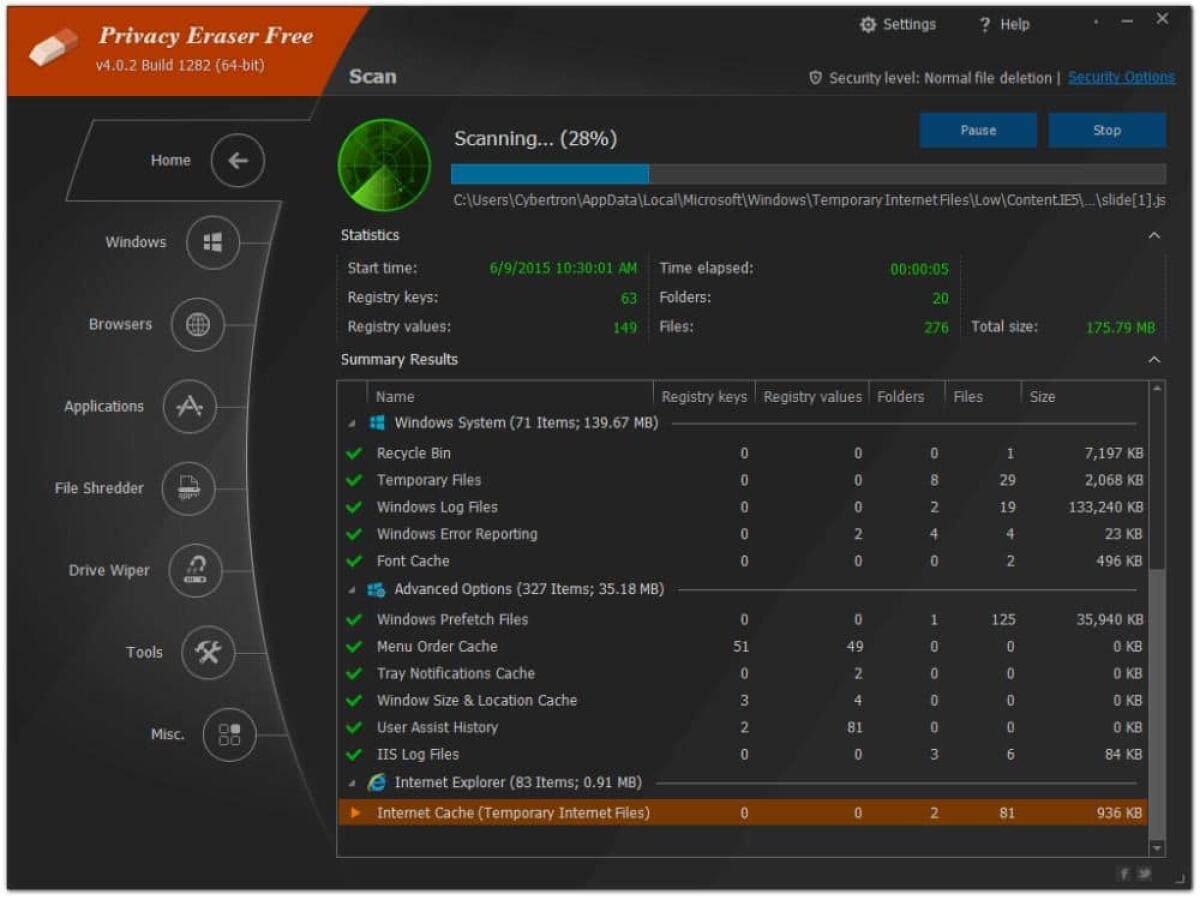Toggle the Recycle Bin checkmark
Viewport: 1200px width, 900px height.
(354, 453)
